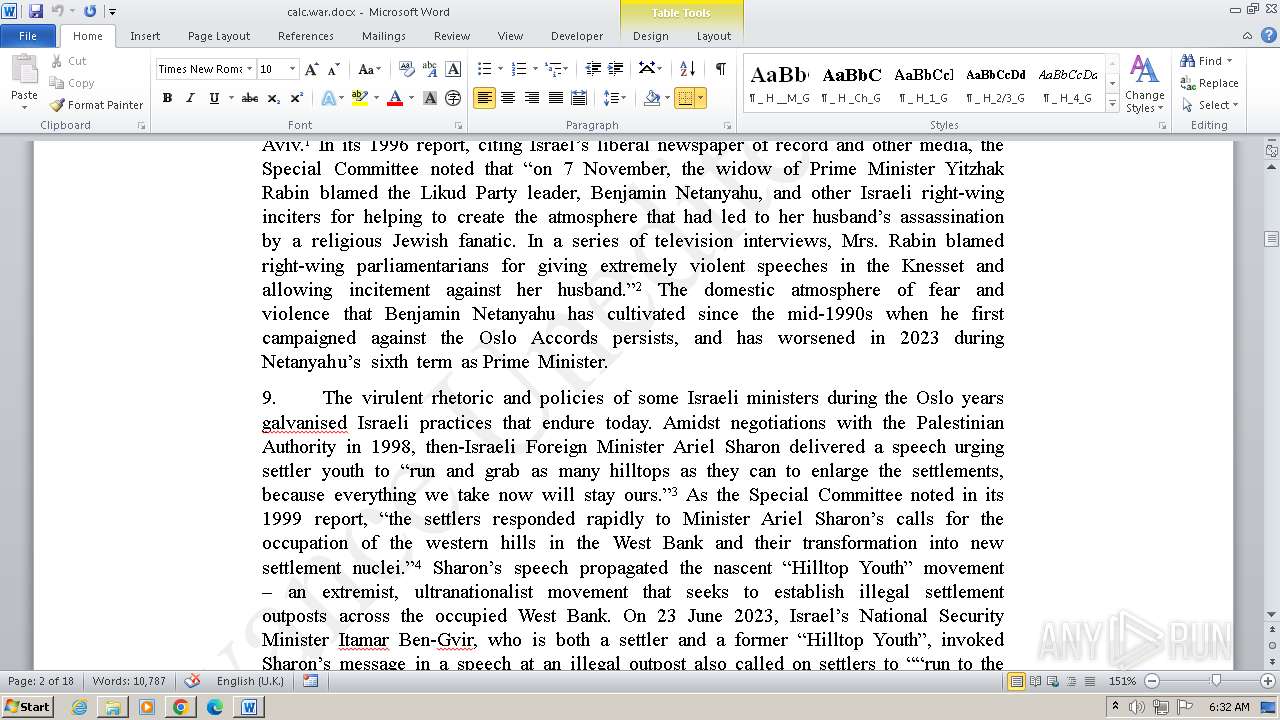Viewport: 1280px width, 720px height.
Task: Click the text highlight color swatch
Action: coord(359,98)
